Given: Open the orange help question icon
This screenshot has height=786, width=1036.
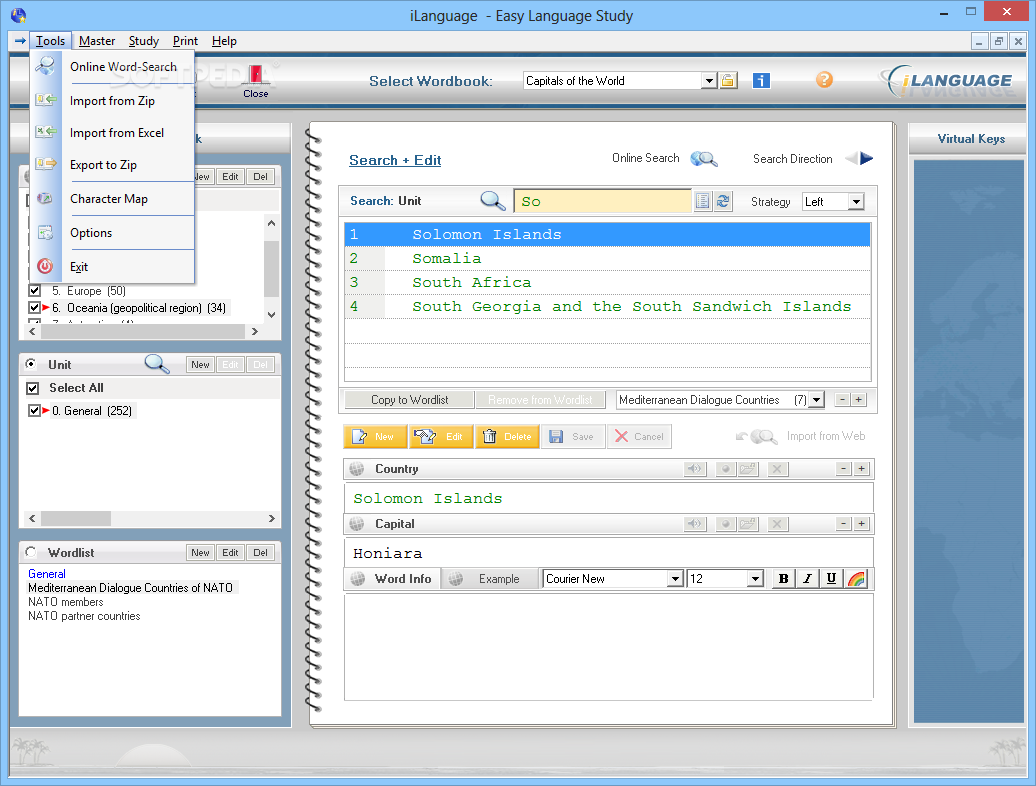Looking at the screenshot, I should [824, 80].
